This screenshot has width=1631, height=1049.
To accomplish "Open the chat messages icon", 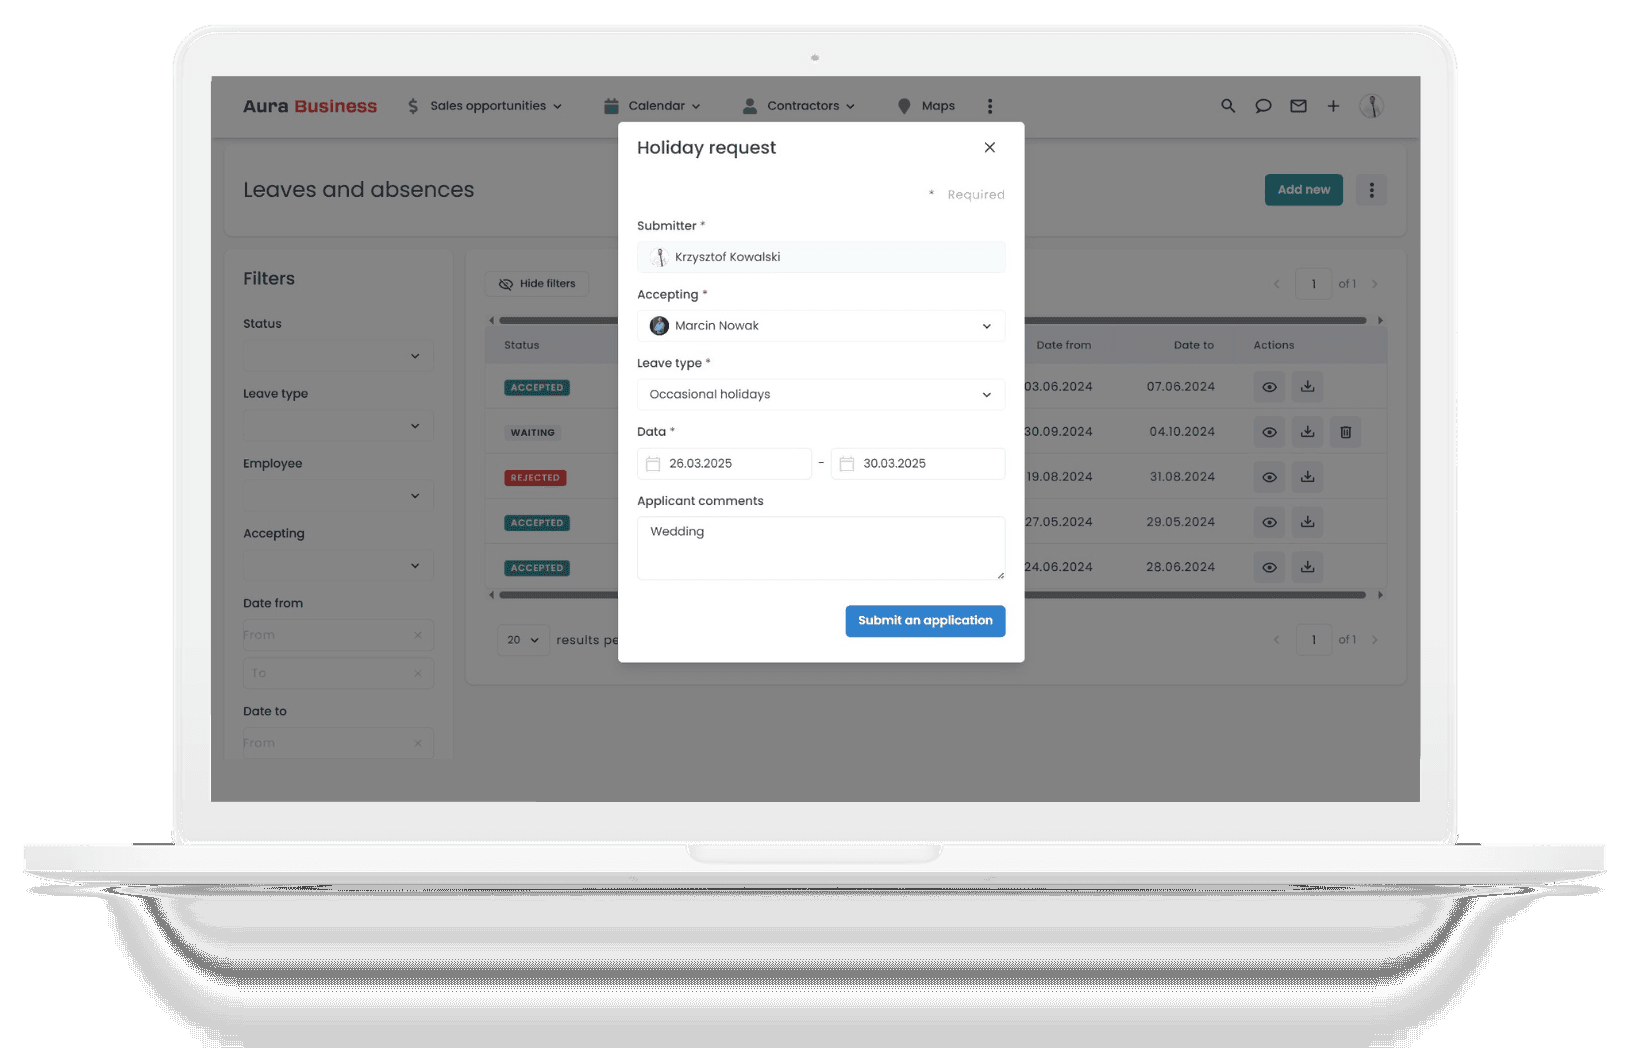I will (1263, 105).
